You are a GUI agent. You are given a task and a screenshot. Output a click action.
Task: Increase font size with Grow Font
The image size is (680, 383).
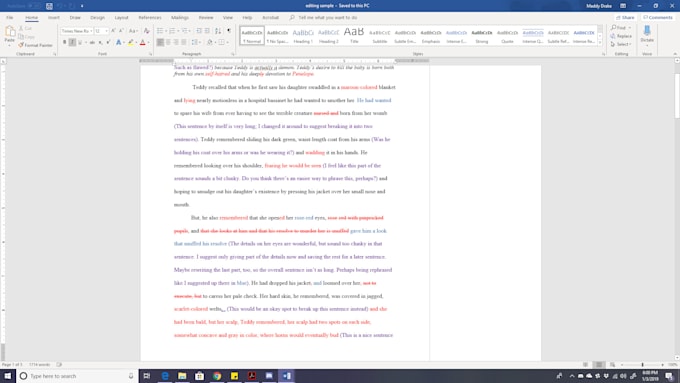pyautogui.click(x=113, y=31)
